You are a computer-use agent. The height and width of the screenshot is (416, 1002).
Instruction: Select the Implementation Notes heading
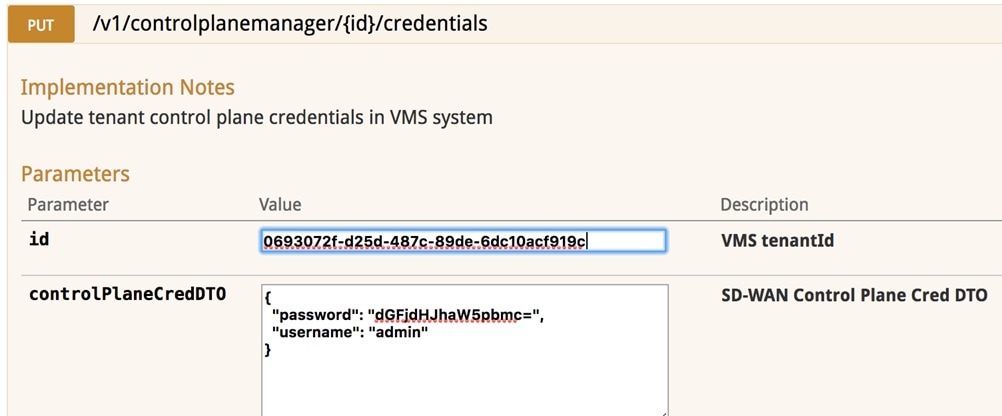[128, 87]
